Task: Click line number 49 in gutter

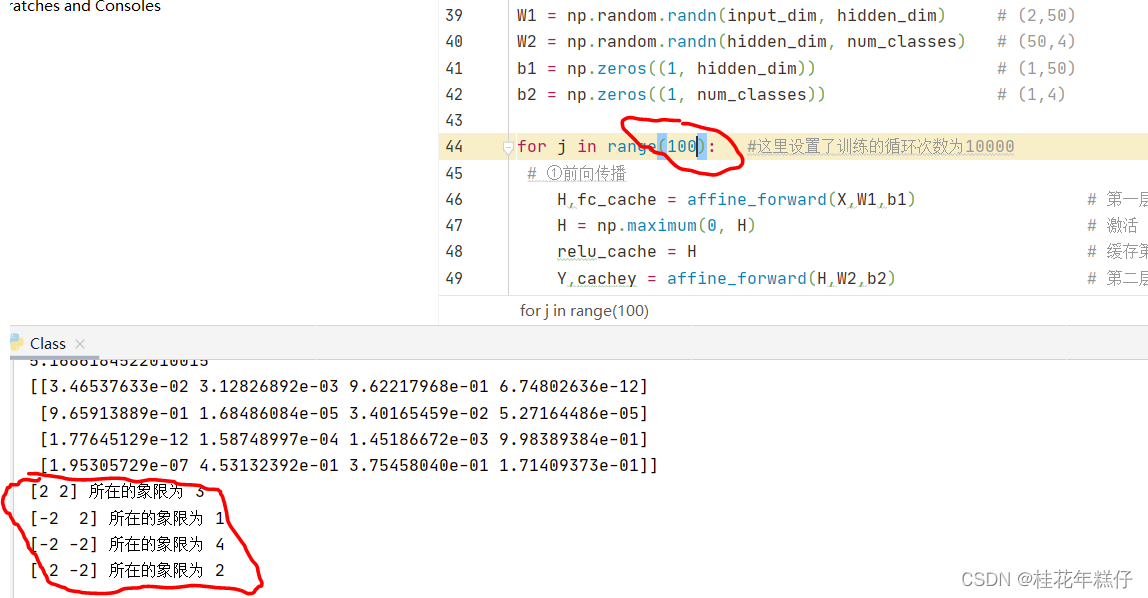Action: click(454, 278)
